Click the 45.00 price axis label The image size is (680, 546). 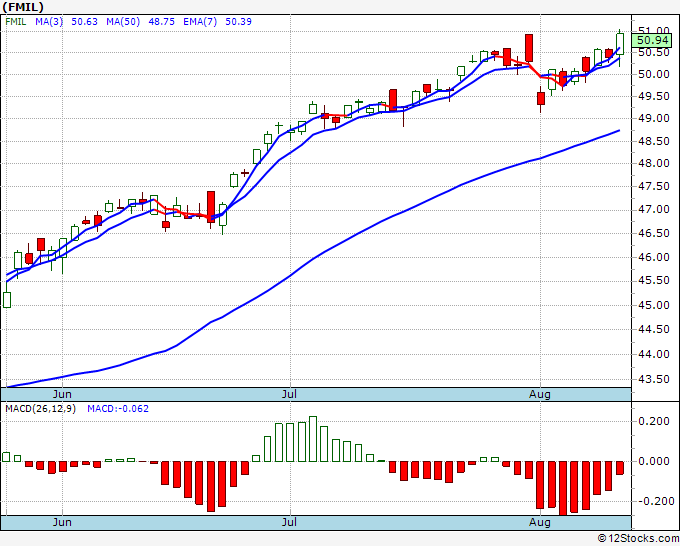pos(654,305)
